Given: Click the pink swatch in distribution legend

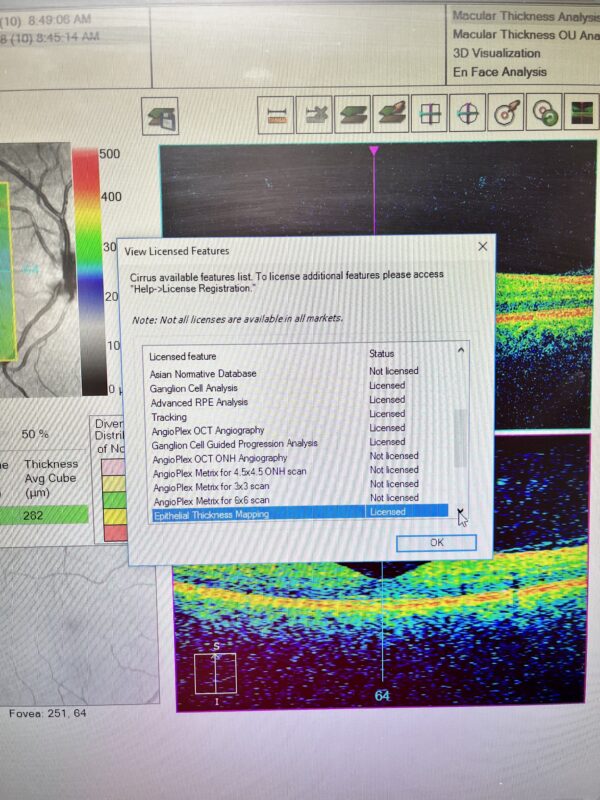Looking at the screenshot, I should tap(114, 467).
